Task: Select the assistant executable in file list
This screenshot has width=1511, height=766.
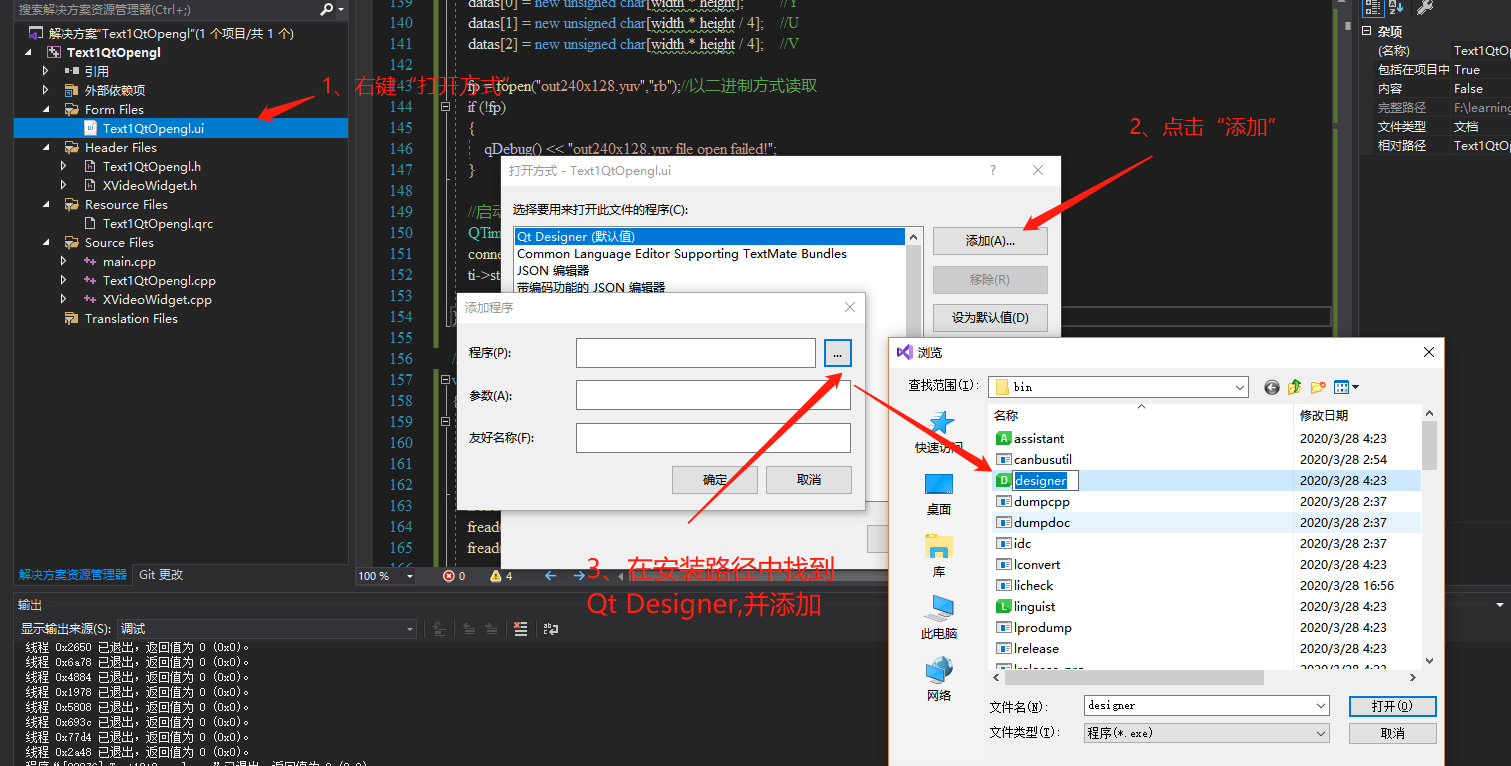Action: click(1030, 438)
